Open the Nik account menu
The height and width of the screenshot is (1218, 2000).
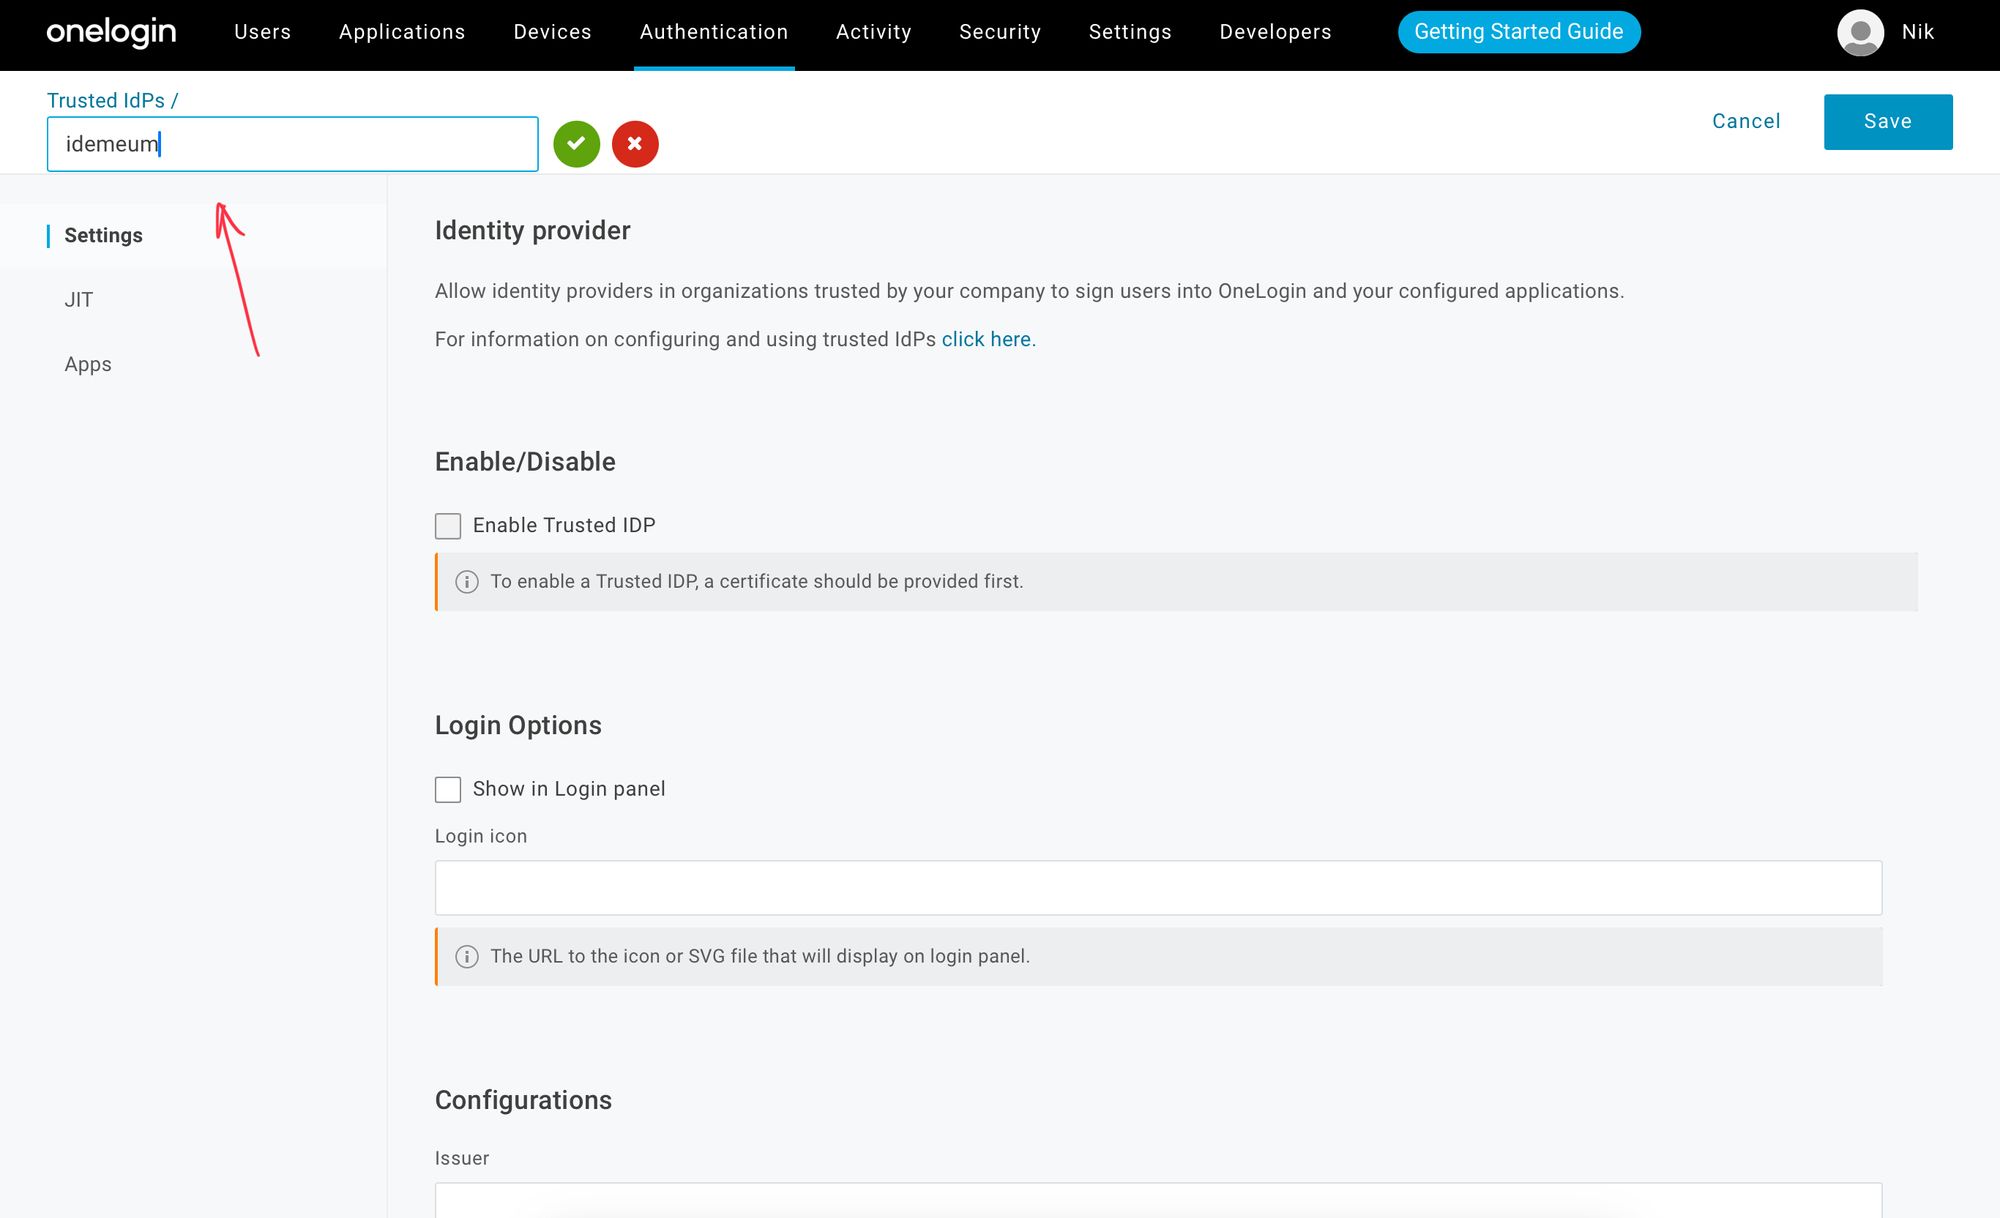pos(1918,32)
